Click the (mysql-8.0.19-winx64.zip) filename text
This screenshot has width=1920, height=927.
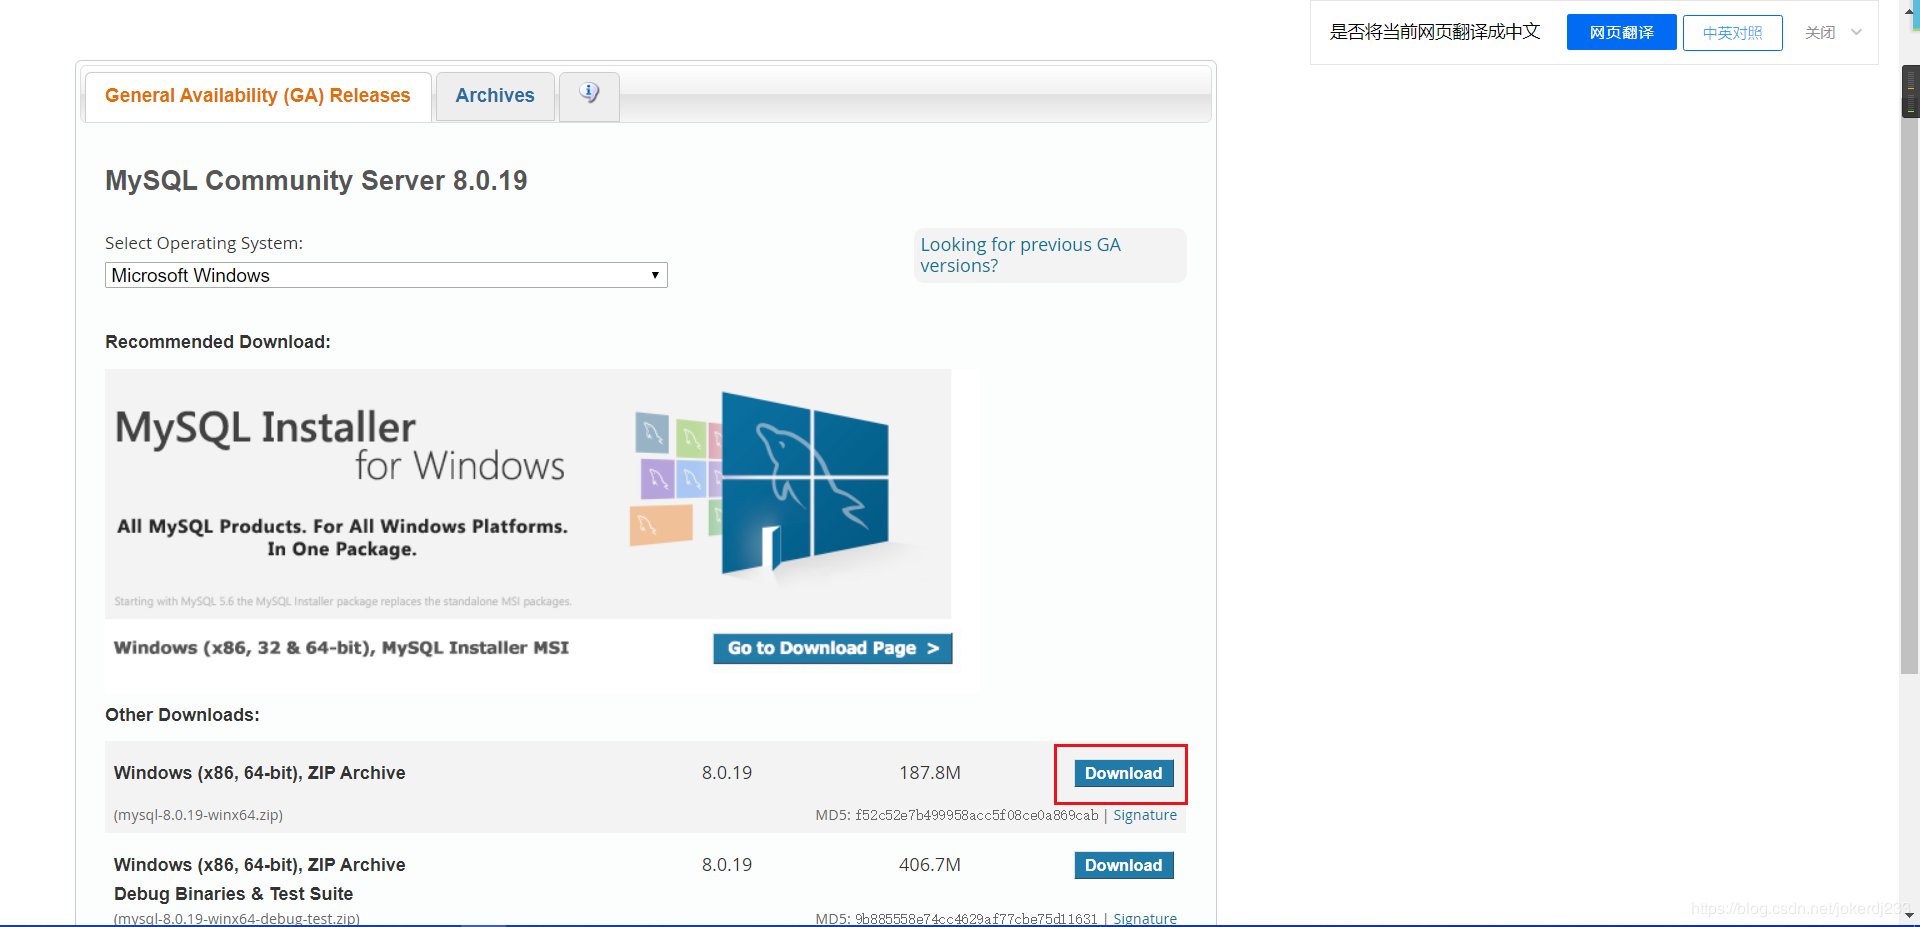(198, 815)
